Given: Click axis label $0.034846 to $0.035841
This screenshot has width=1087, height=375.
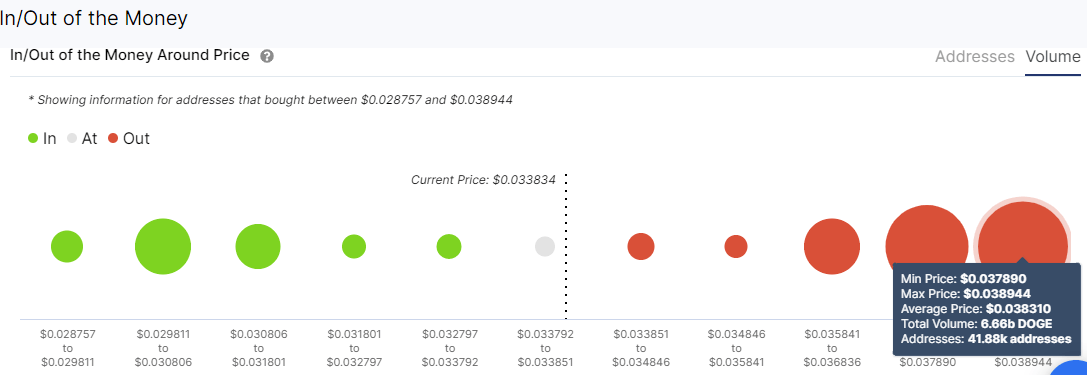Looking at the screenshot, I should tap(736, 348).
